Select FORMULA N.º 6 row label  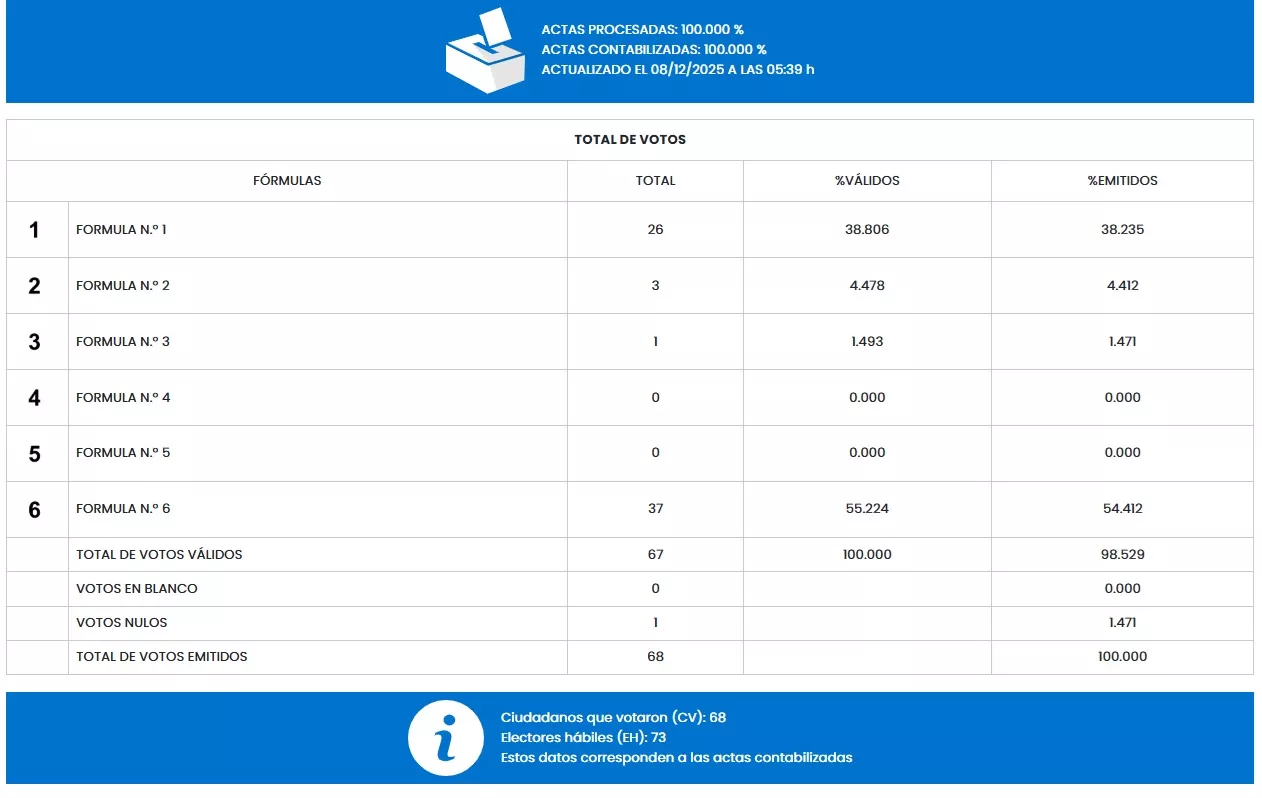tap(123, 509)
